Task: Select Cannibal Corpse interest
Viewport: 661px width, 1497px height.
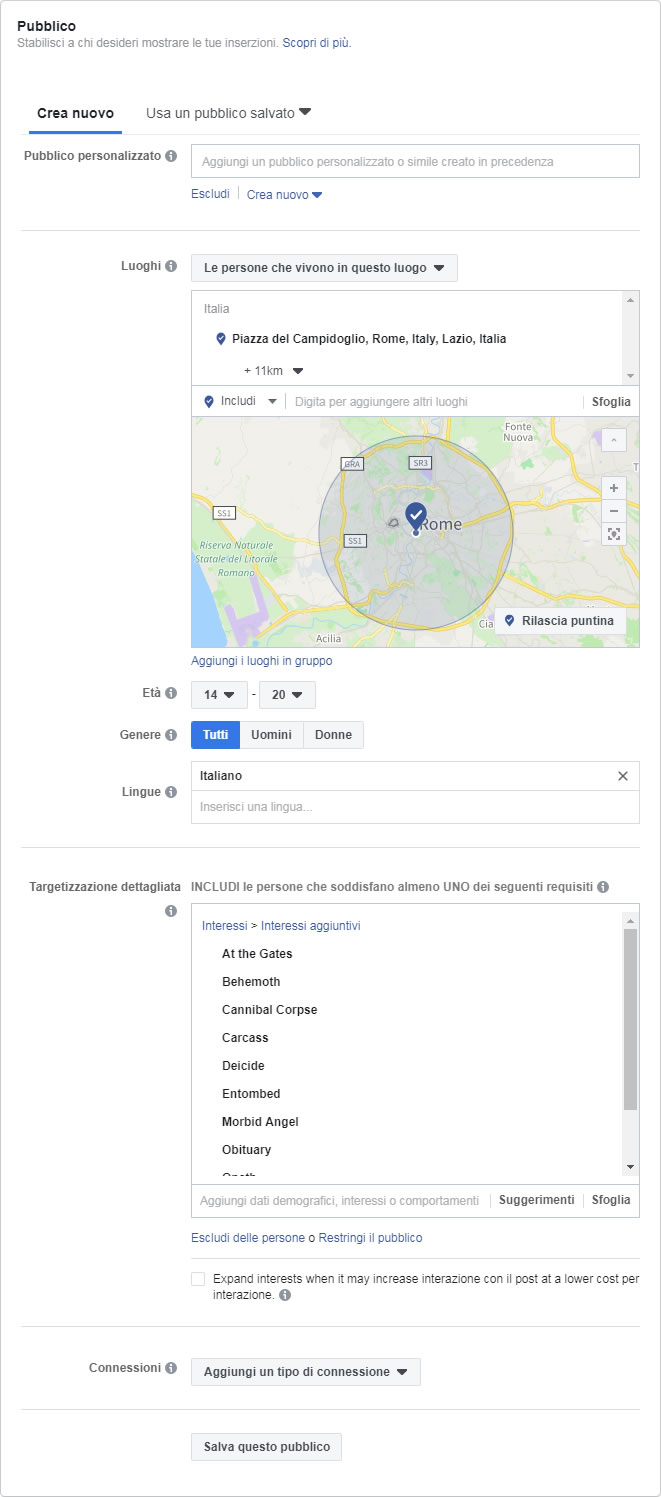Action: pyautogui.click(x=270, y=1010)
